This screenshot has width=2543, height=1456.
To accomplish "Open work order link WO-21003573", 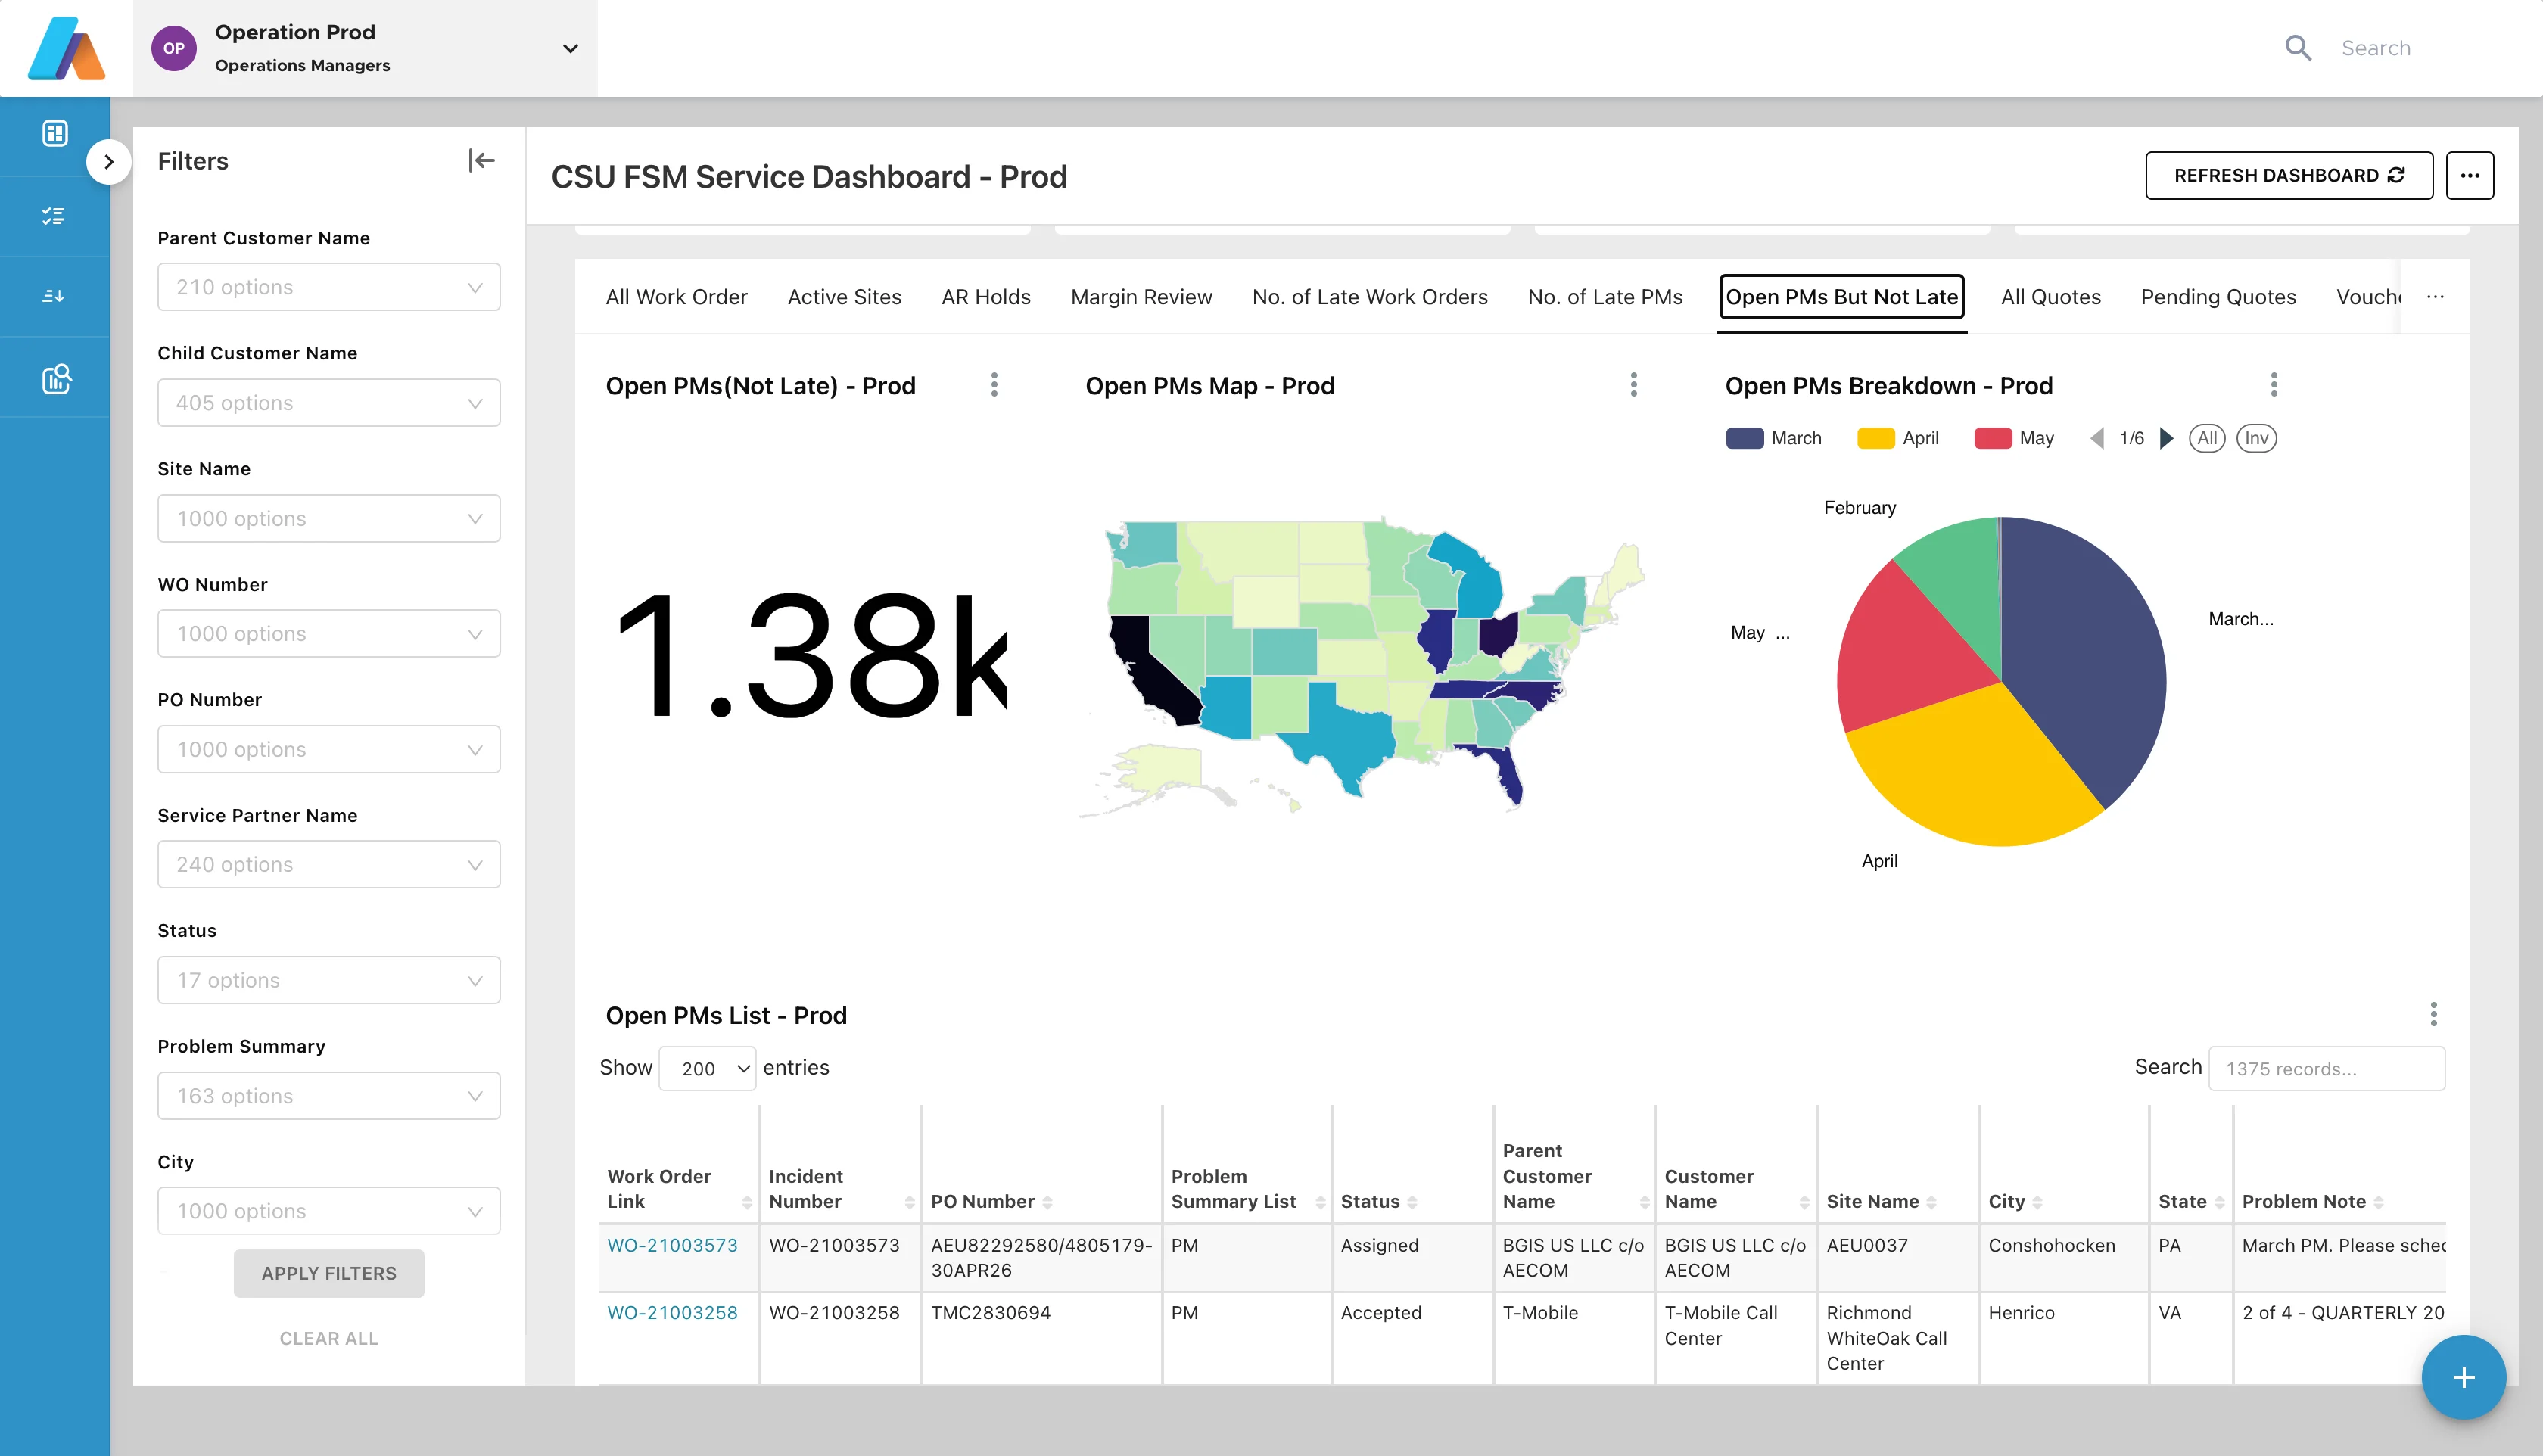I will tap(672, 1245).
